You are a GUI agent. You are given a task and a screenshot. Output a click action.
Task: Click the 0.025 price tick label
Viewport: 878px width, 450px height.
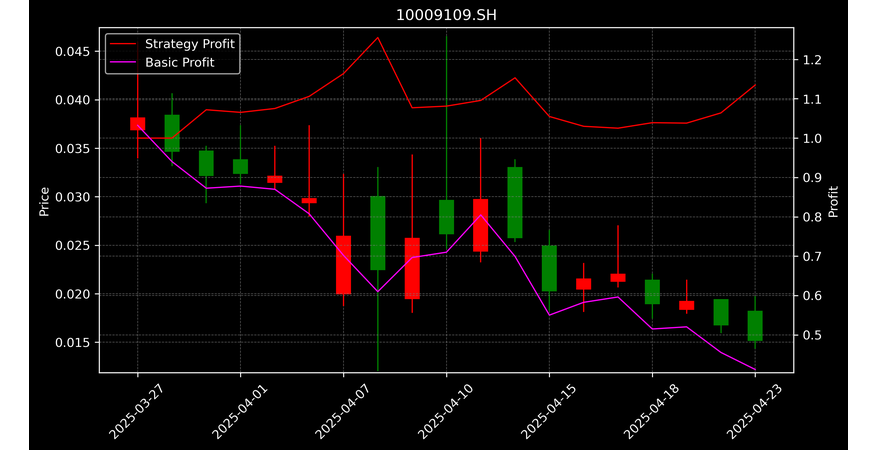[x=72, y=246]
